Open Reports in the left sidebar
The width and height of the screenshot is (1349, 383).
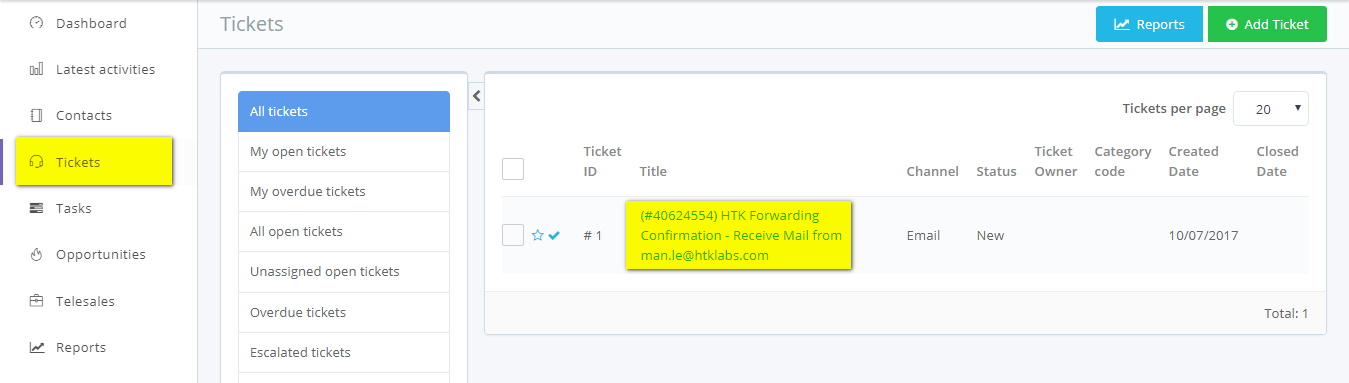click(80, 347)
